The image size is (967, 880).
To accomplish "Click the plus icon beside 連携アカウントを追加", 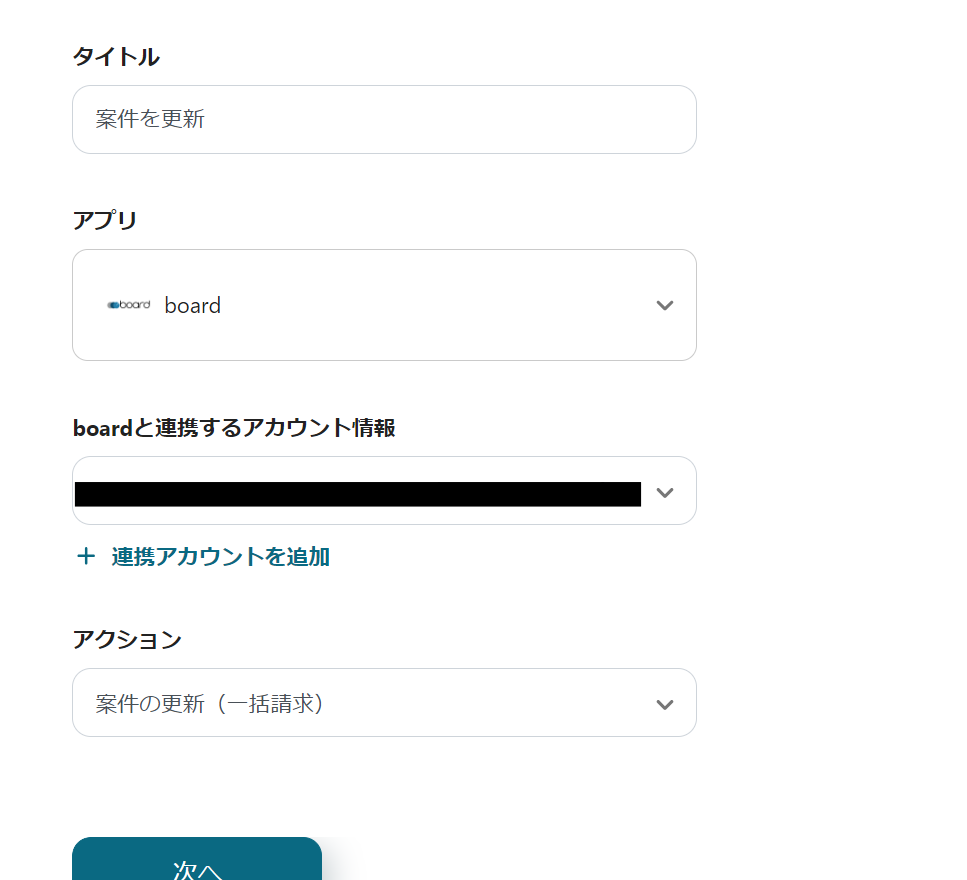I will click(85, 557).
